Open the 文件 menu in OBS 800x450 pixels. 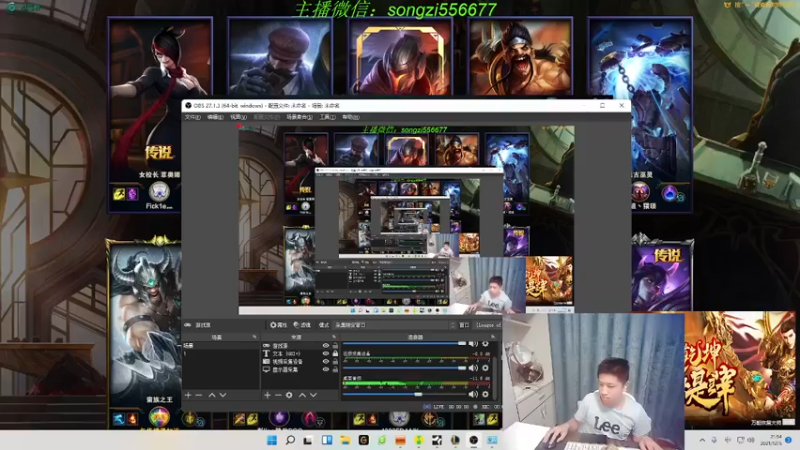(192, 117)
